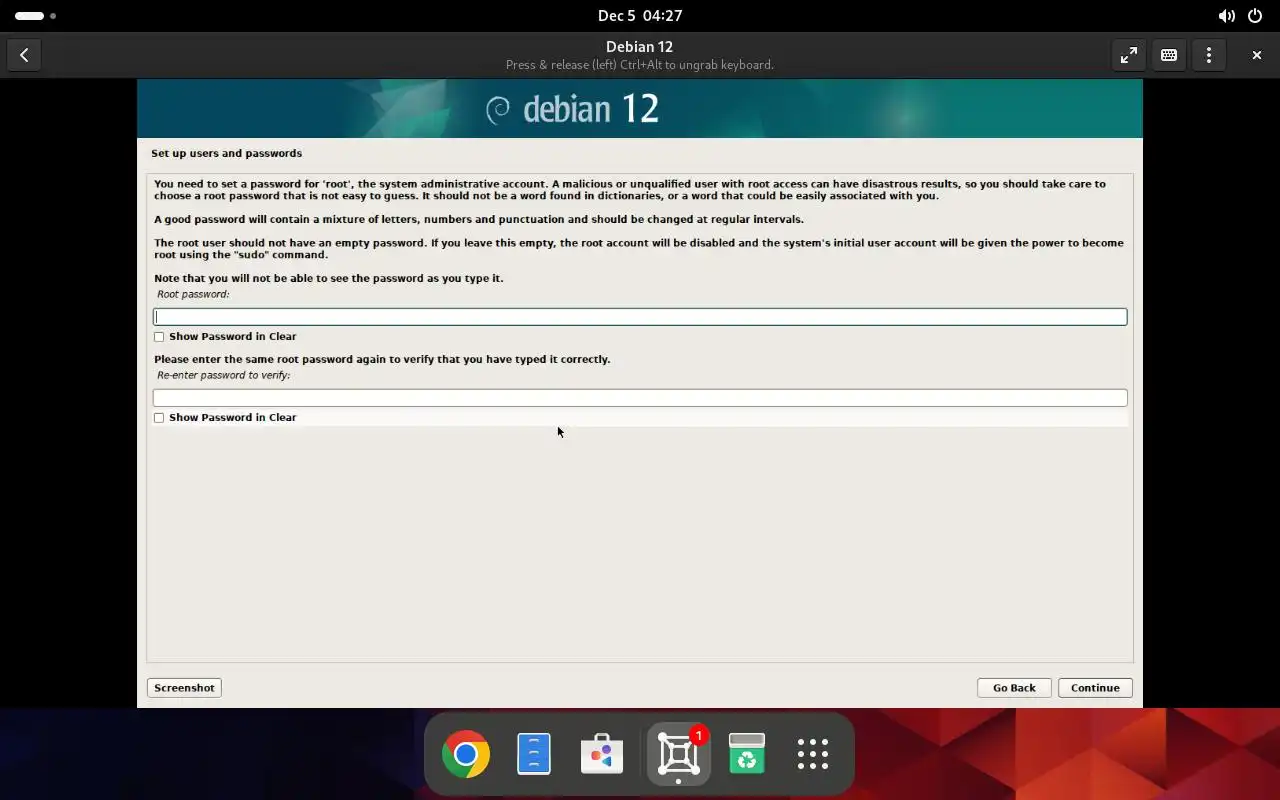The image size is (1280, 800).
Task: Focus the Root password field
Action: click(x=640, y=317)
